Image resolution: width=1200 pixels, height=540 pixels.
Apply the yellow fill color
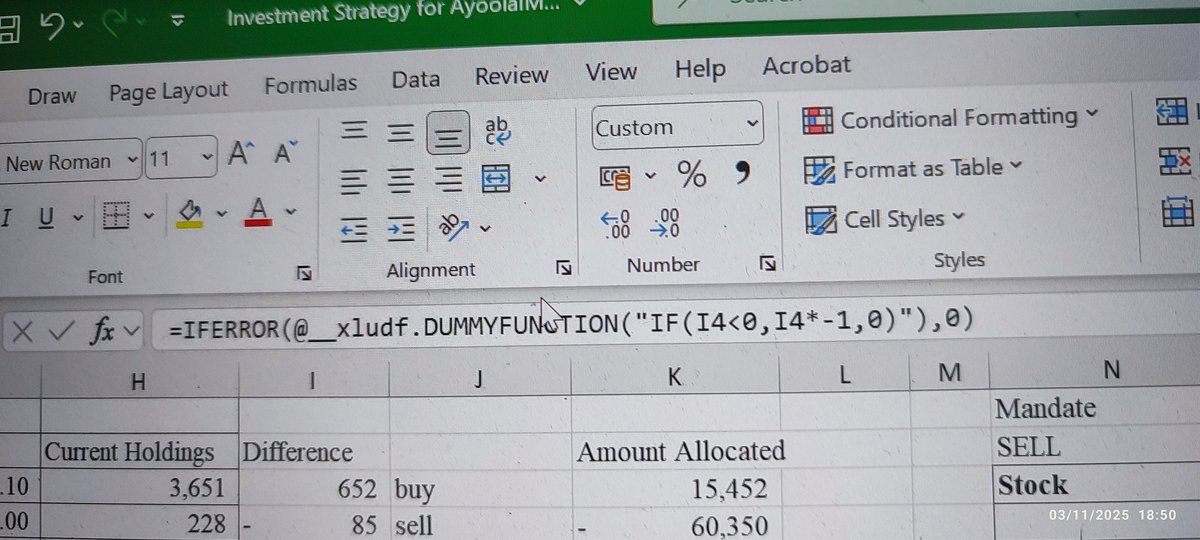click(x=189, y=212)
